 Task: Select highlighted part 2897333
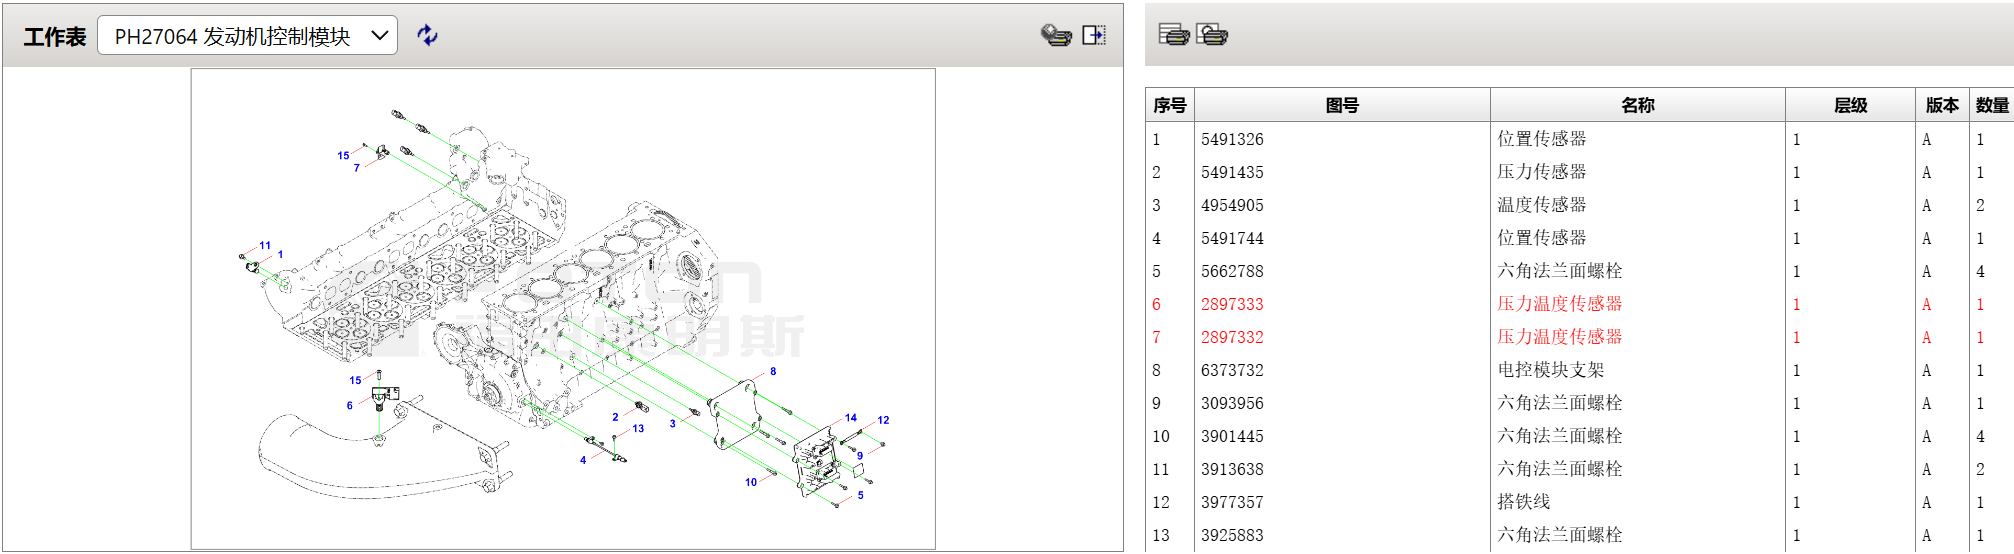pyautogui.click(x=1232, y=304)
